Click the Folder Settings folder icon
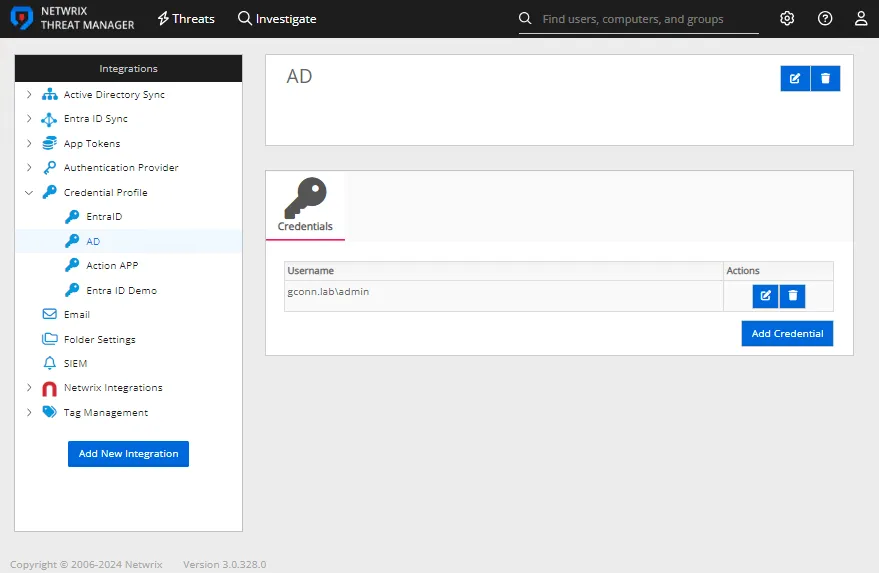Image resolution: width=879 pixels, height=573 pixels. pos(49,339)
